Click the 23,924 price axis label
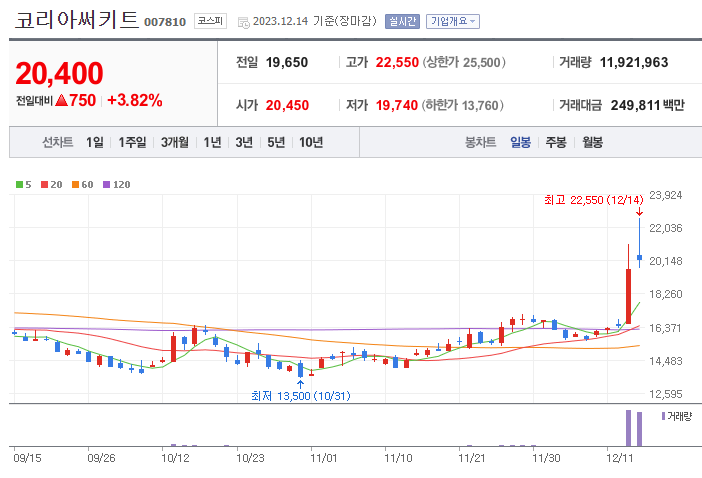Viewport: 702px width, 478px height. [x=666, y=195]
